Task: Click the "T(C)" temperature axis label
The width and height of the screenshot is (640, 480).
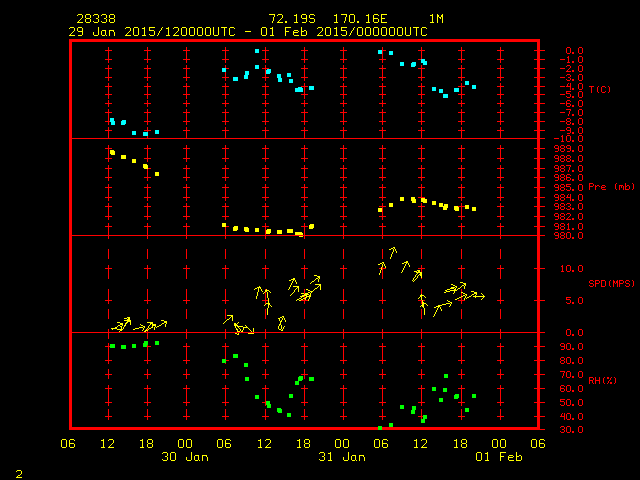Action: [600, 89]
